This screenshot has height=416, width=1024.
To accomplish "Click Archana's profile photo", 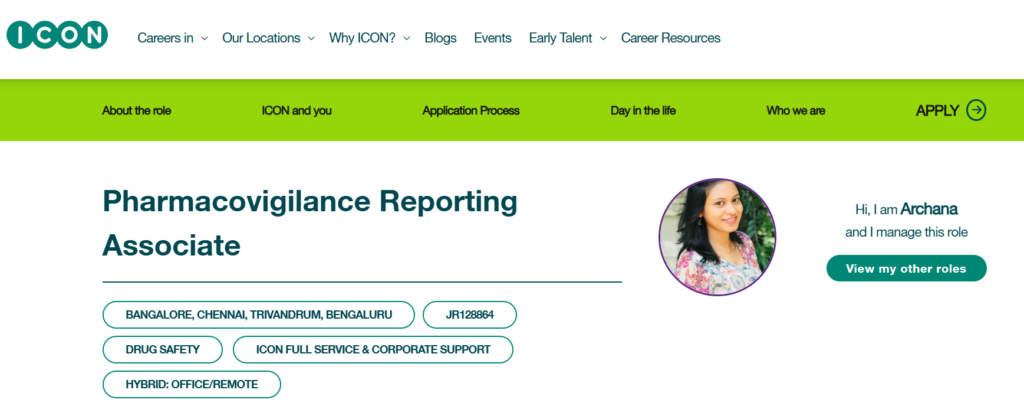I will click(x=717, y=237).
